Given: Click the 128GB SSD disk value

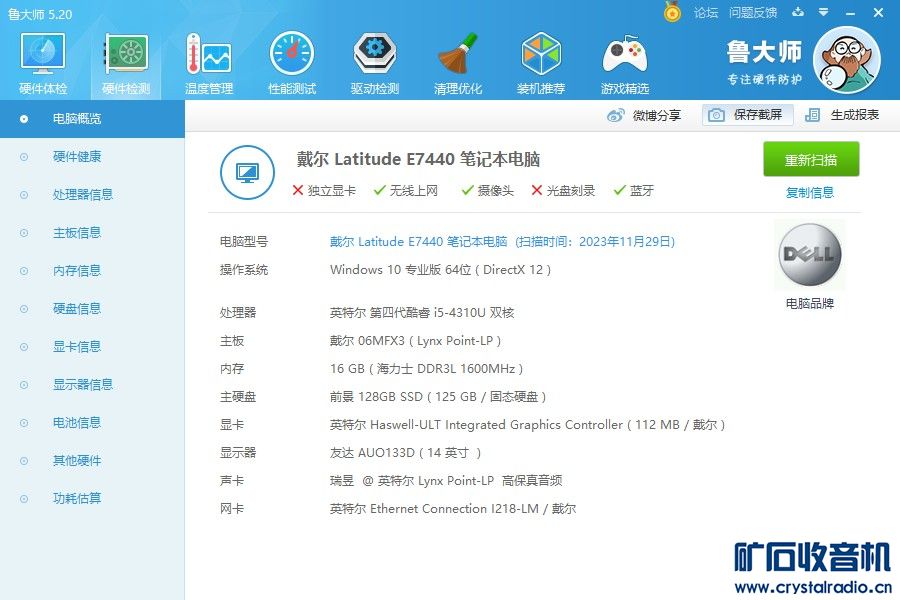Looking at the screenshot, I should [438, 397].
